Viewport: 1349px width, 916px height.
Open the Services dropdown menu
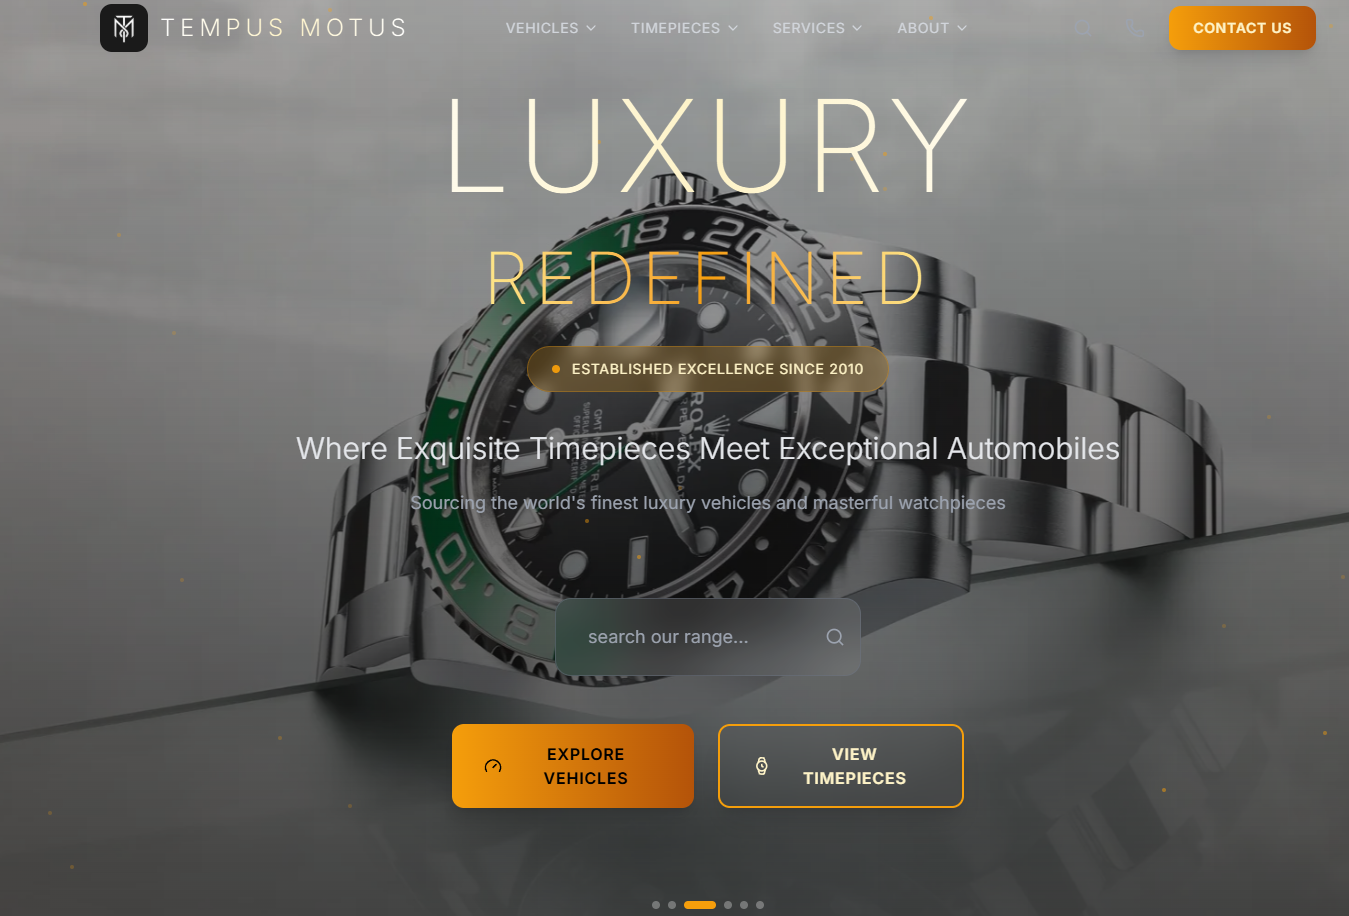click(x=817, y=28)
